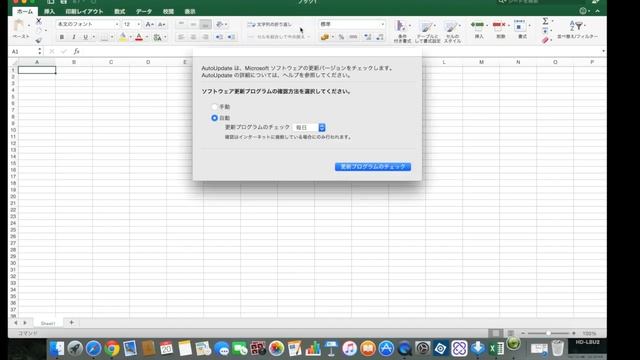Click the Percent Style icon
This screenshot has width=640, height=360.
pos(341,37)
